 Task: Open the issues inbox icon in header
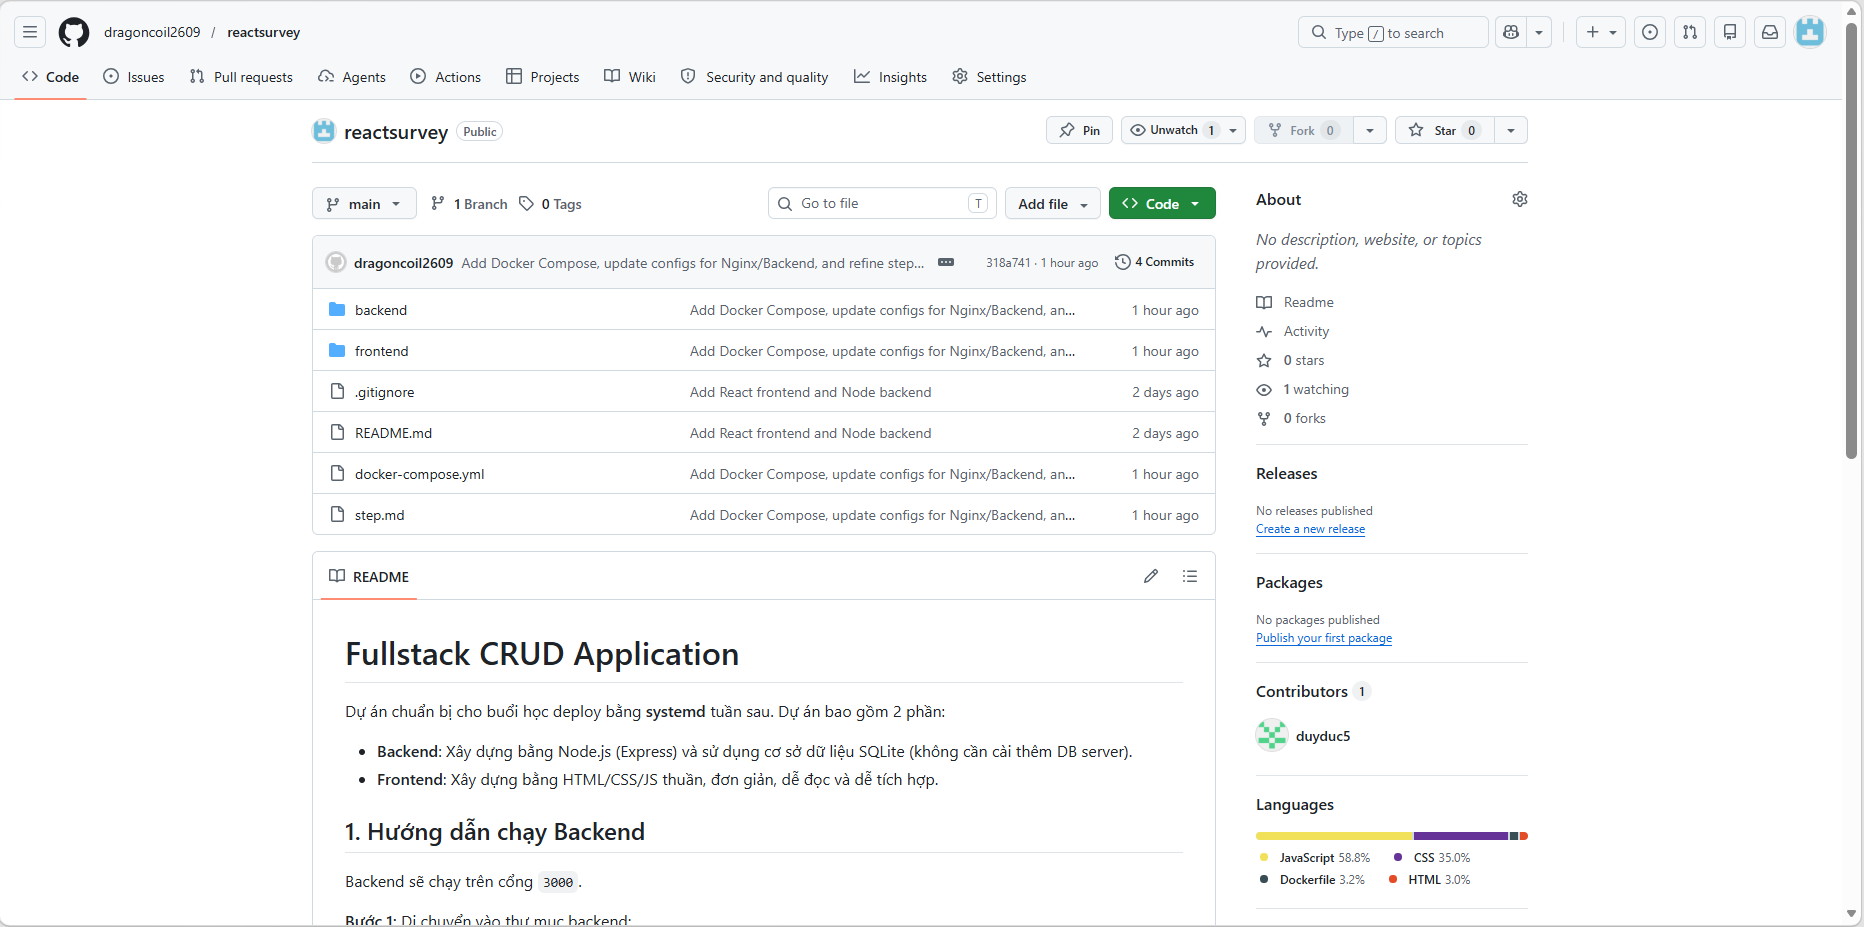coord(1650,32)
